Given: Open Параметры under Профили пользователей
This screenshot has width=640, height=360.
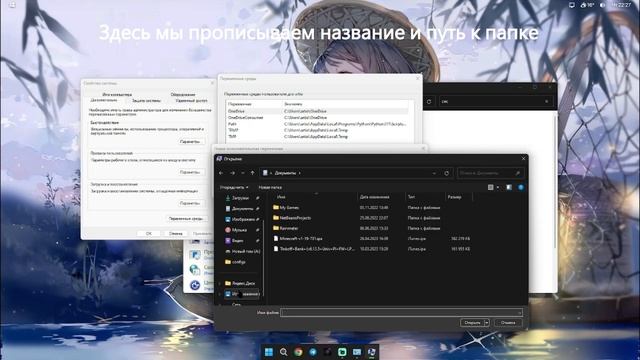Looking at the screenshot, I should pos(190,172).
